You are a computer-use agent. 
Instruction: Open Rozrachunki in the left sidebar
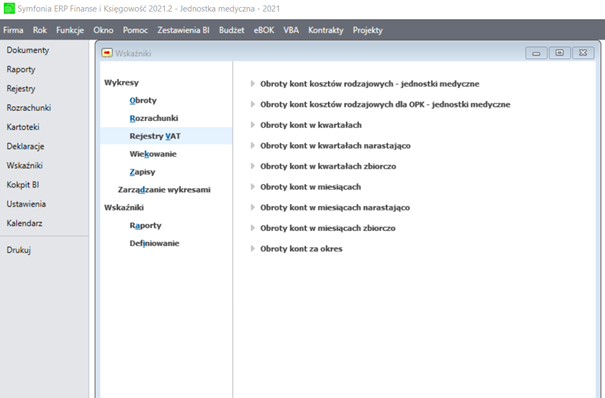(29, 108)
